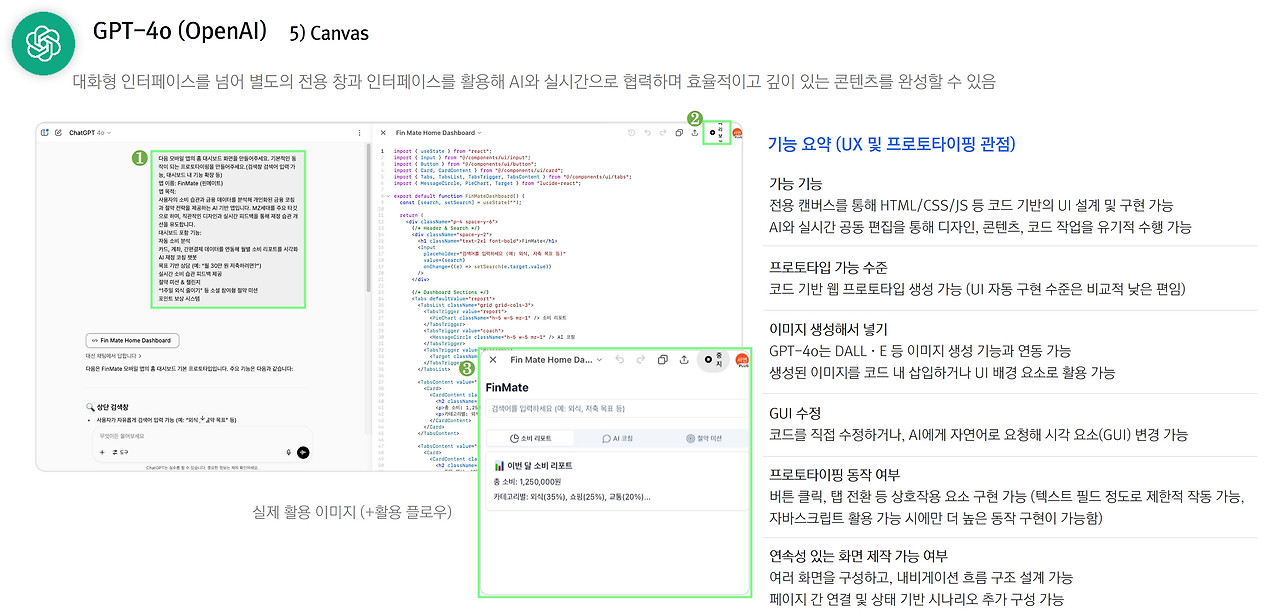Image resolution: width=1280 pixels, height=616 pixels.
Task: Click user avatar in preview header
Action: [742, 360]
